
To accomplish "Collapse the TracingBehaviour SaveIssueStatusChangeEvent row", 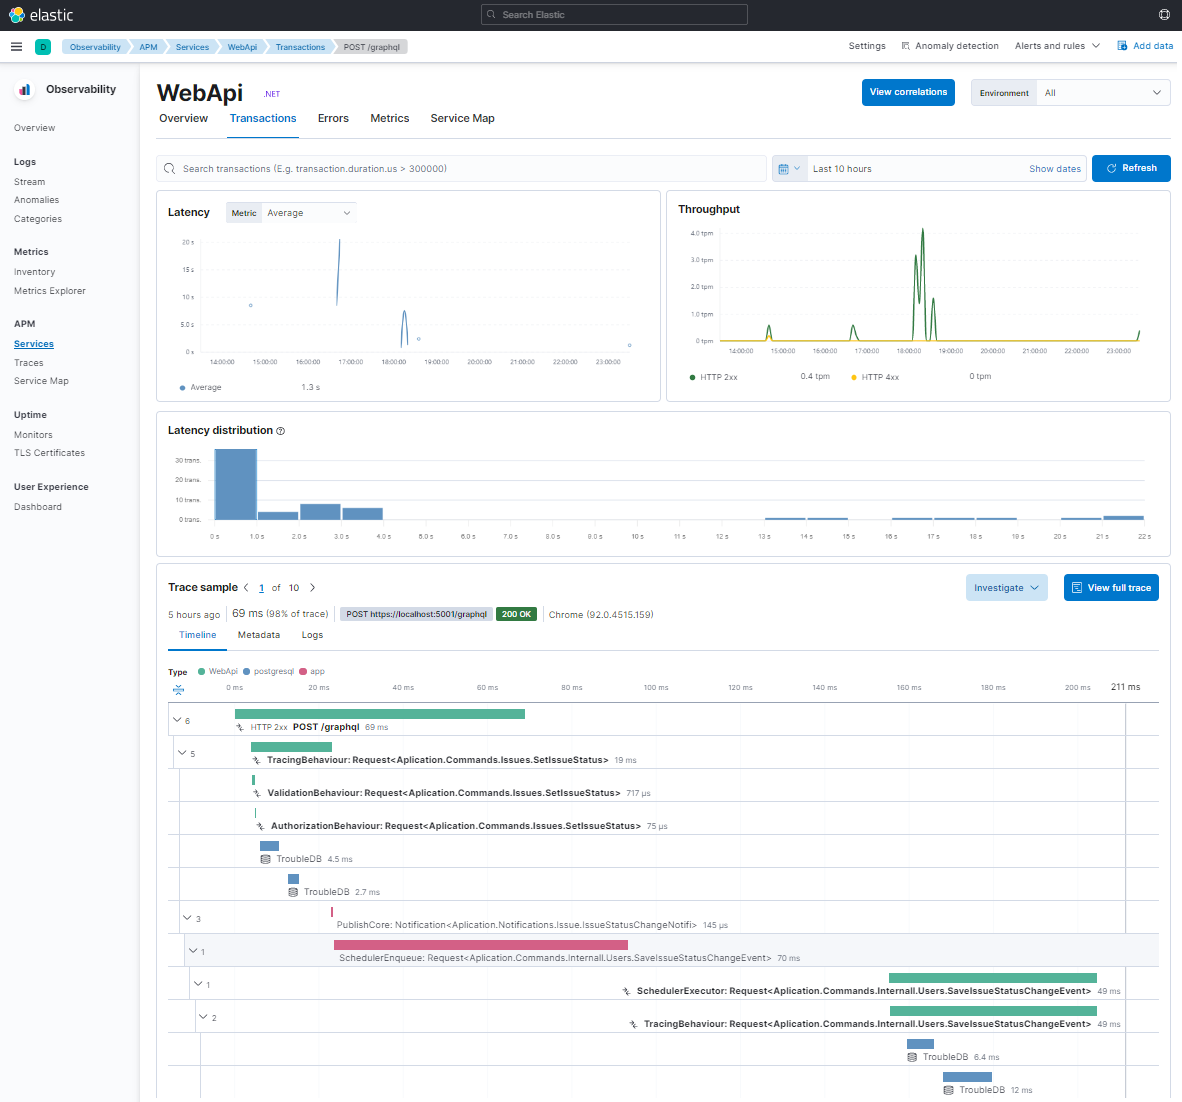I will click(x=204, y=1017).
